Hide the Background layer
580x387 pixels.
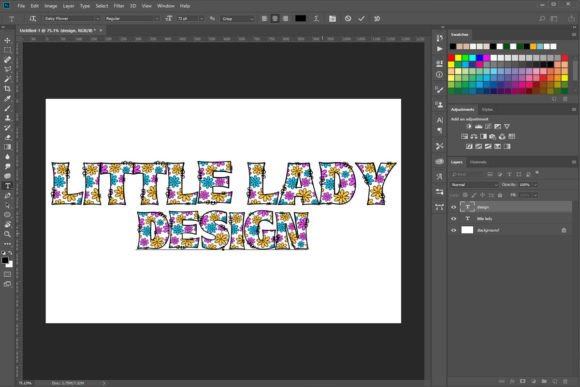tap(453, 230)
